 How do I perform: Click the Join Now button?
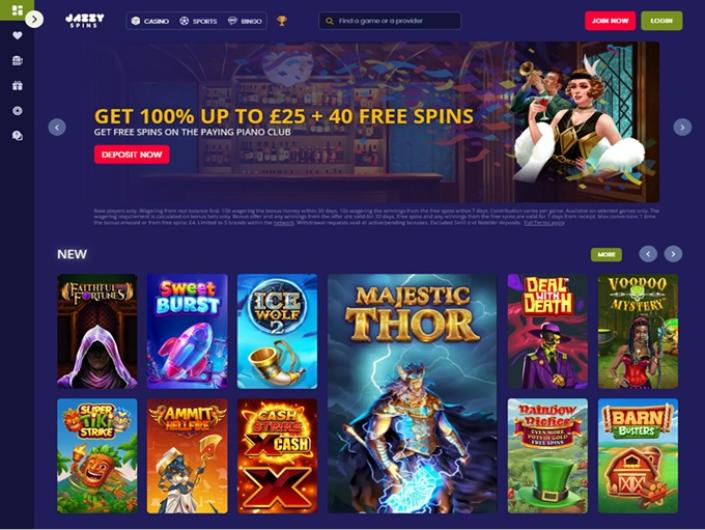[x=610, y=21]
